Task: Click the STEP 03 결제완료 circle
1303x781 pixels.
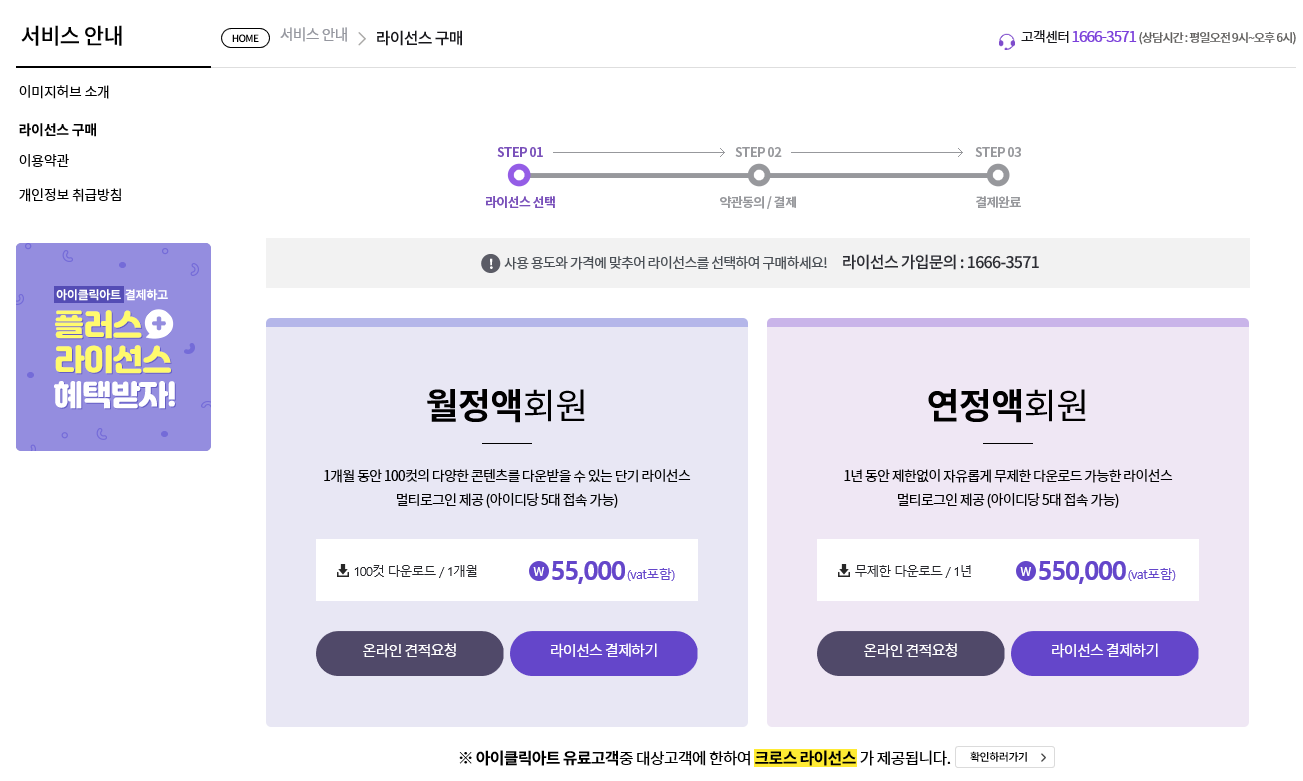Action: (997, 175)
